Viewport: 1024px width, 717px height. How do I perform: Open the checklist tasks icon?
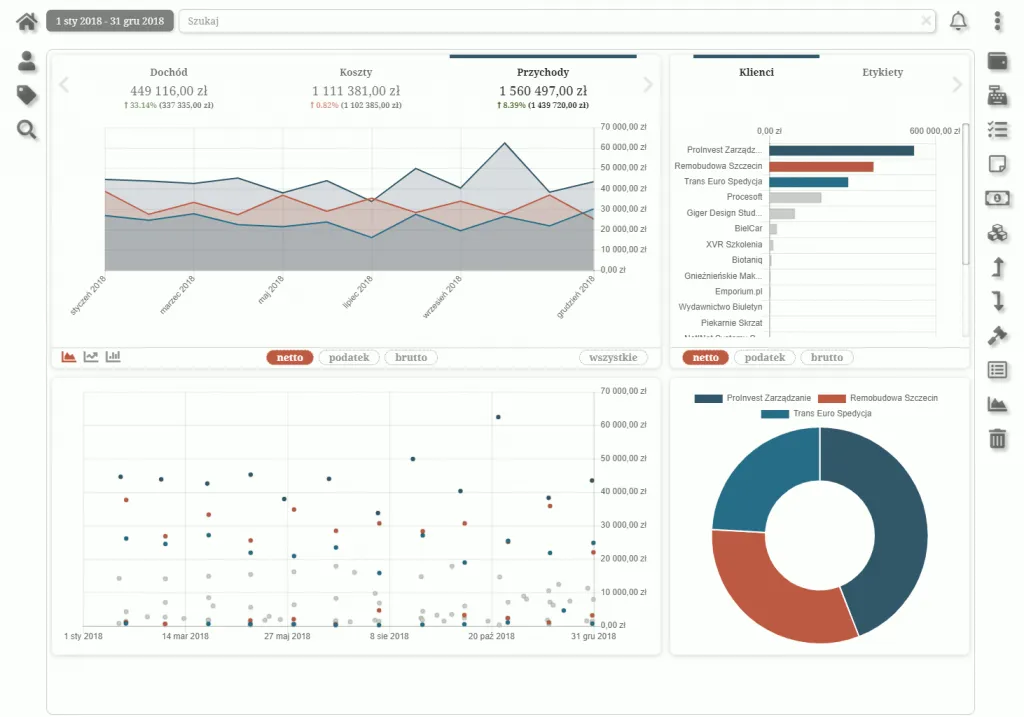point(997,130)
